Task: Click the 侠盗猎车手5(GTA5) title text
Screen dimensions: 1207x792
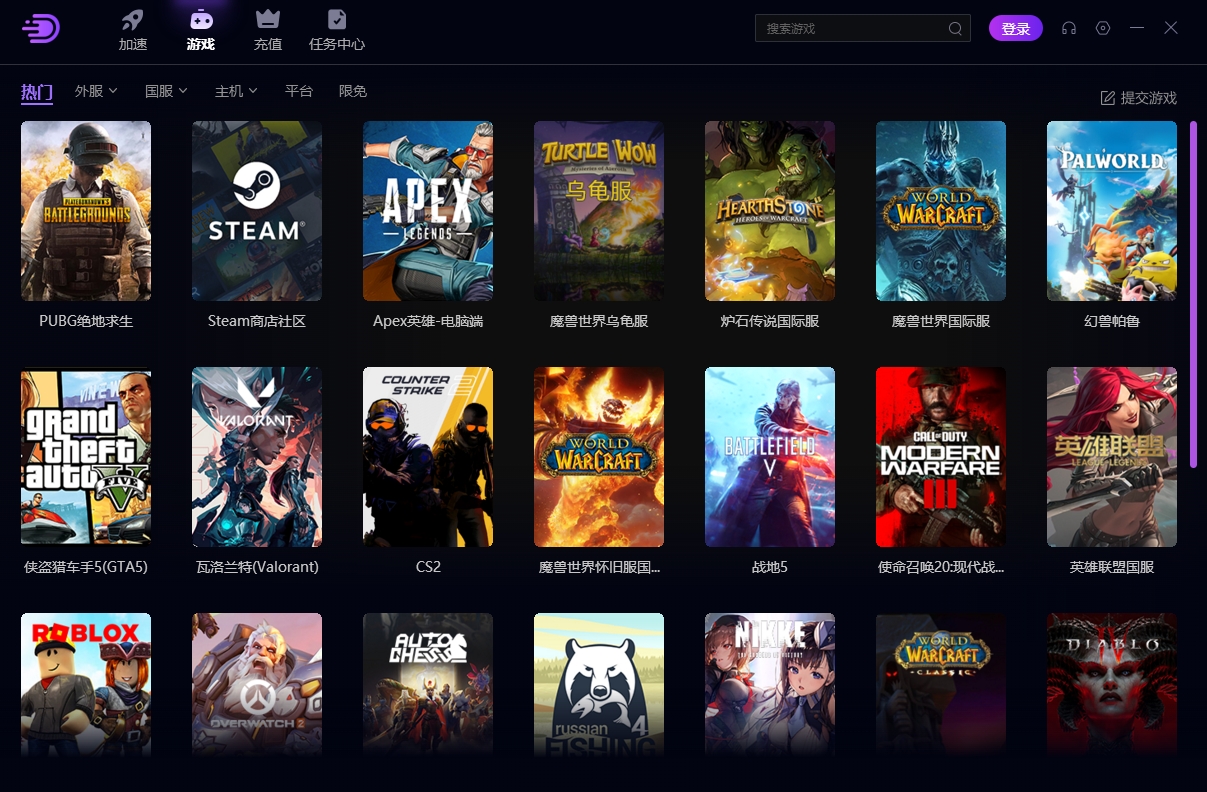Action: coord(86,567)
